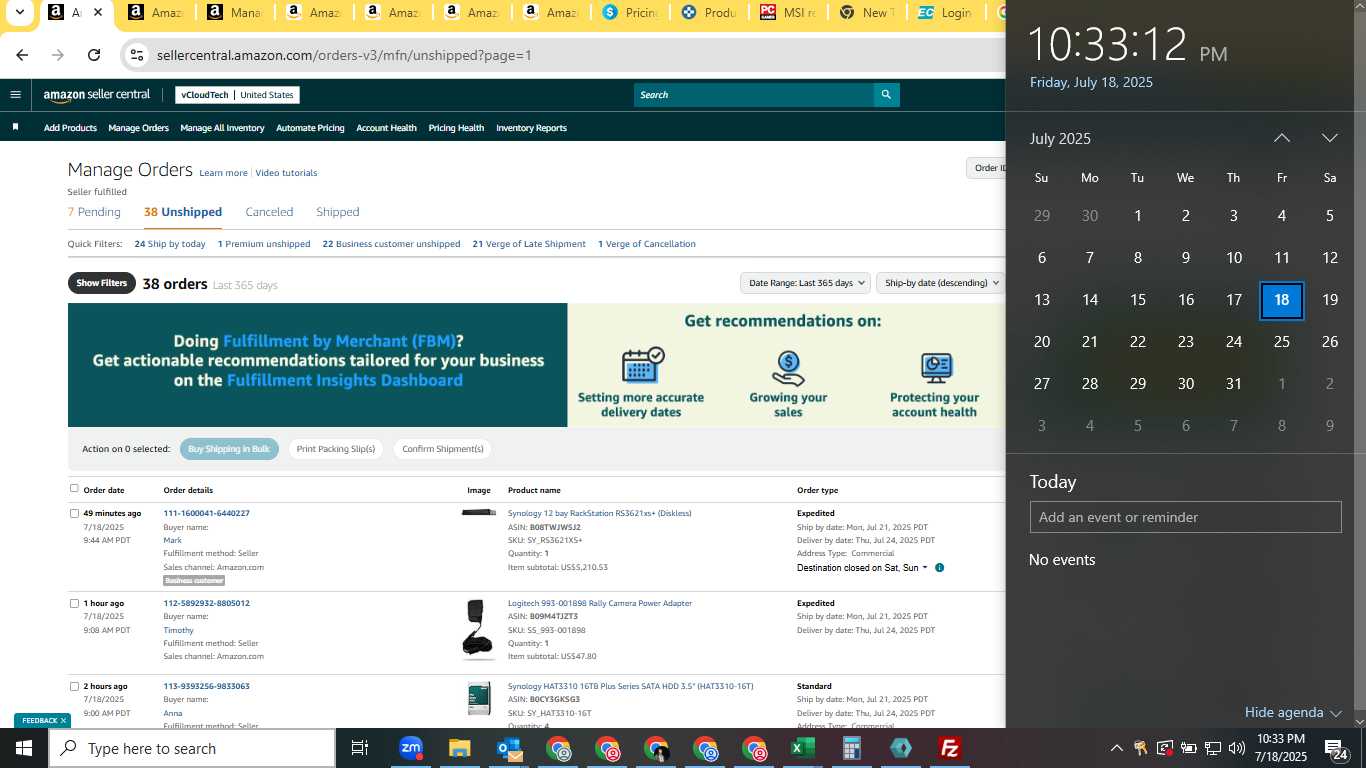Show hidden system tray icons
The image size is (1366, 768).
(1117, 748)
